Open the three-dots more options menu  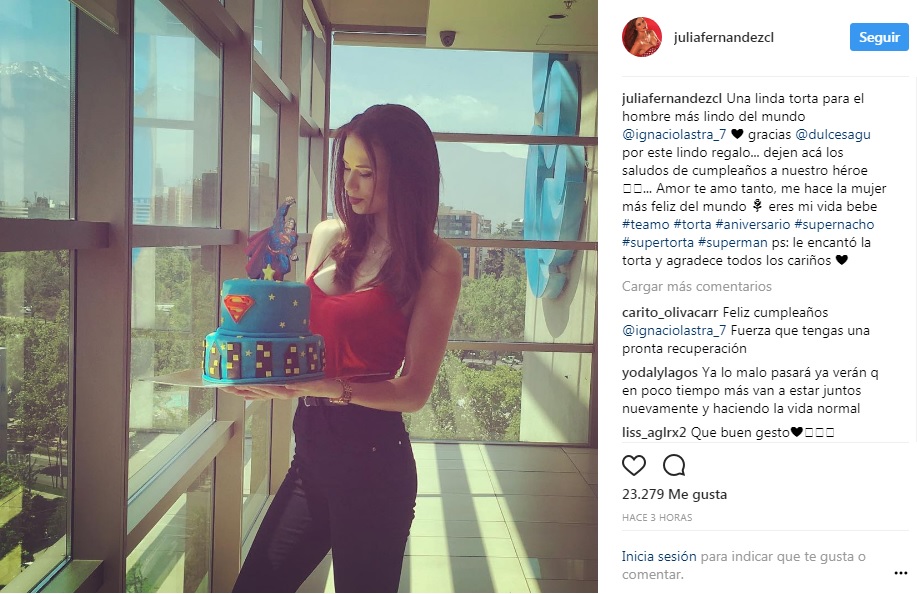901,573
